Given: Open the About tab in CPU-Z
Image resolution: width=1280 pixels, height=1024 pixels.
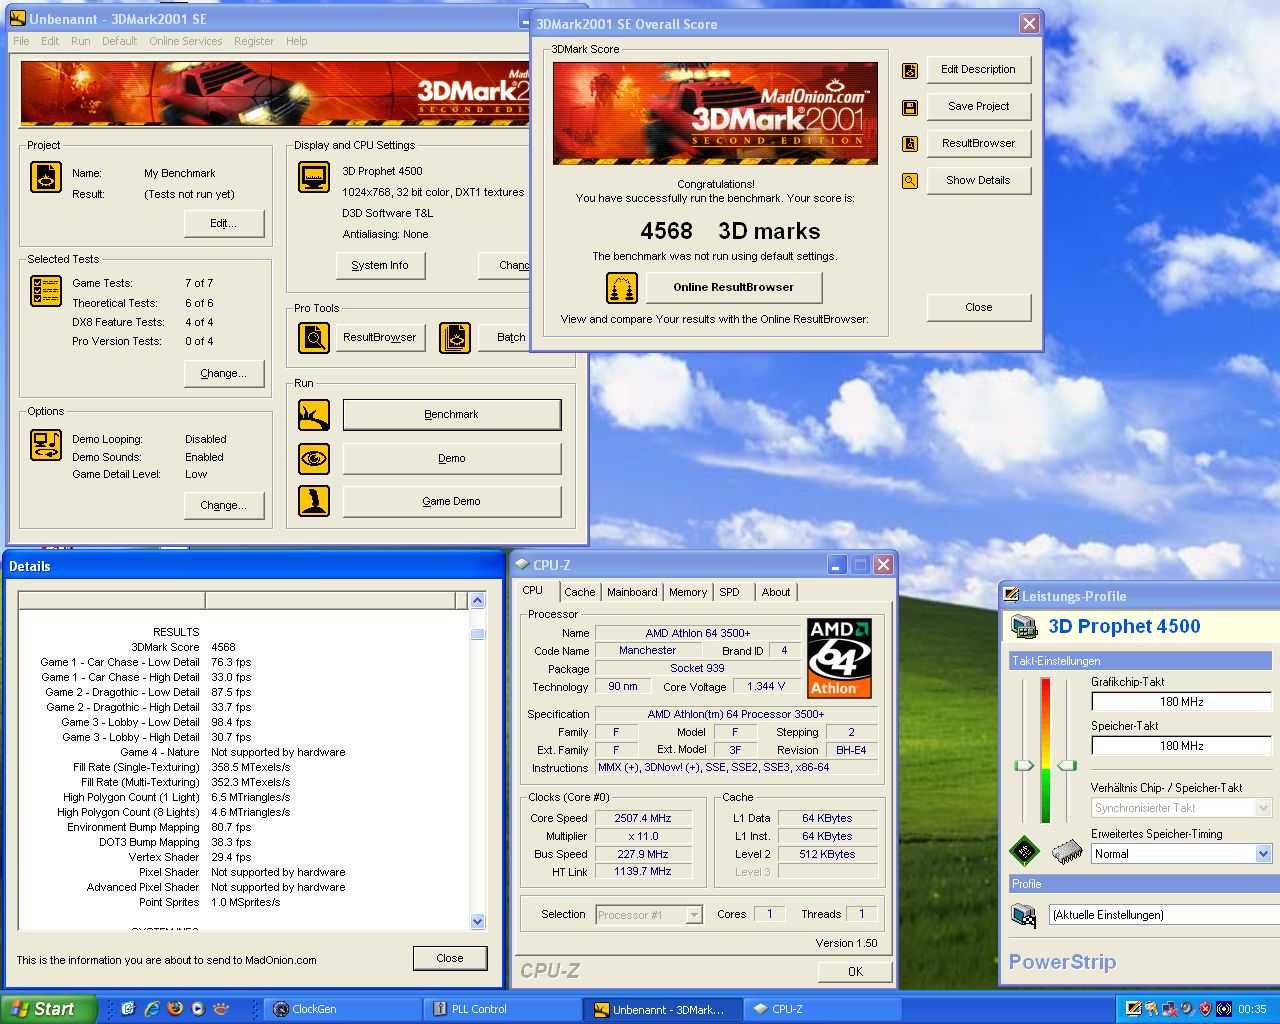Looking at the screenshot, I should (x=776, y=592).
